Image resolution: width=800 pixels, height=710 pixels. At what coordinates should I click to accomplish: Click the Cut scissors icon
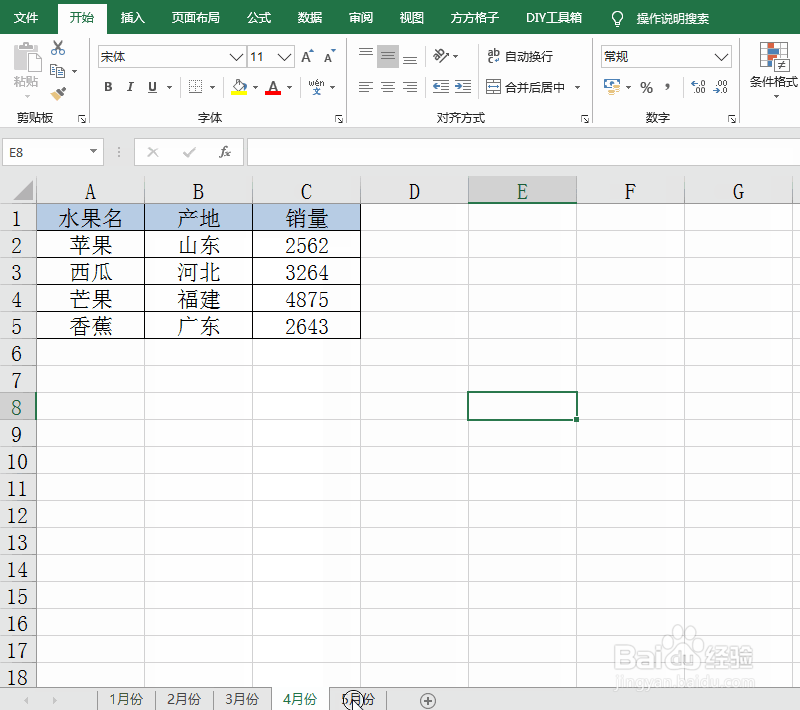[x=58, y=48]
